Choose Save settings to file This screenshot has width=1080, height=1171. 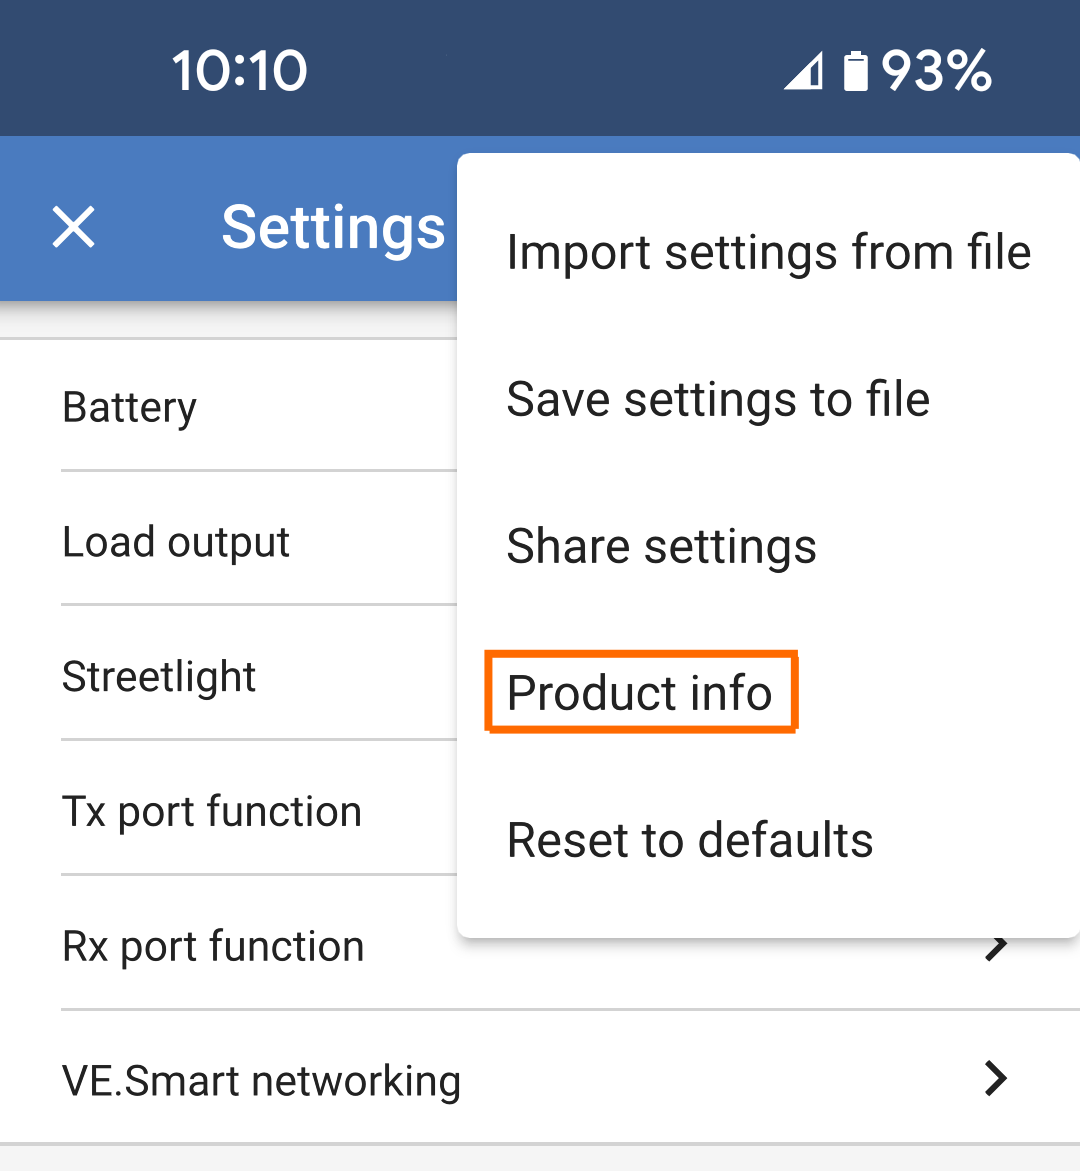pyautogui.click(x=718, y=398)
